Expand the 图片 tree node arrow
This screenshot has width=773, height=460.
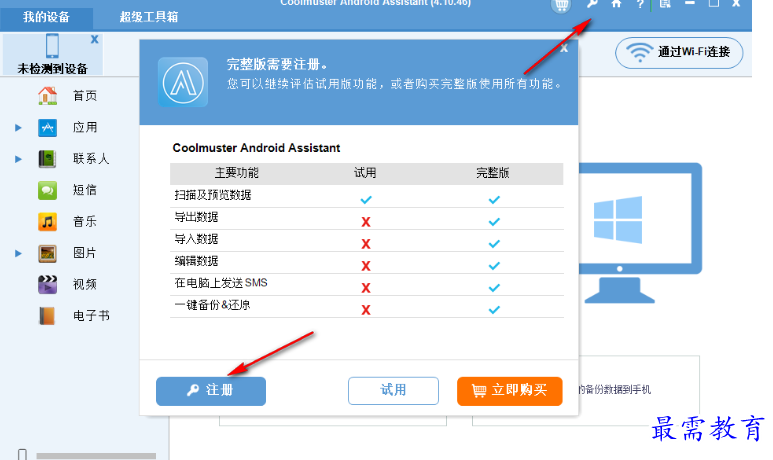[18, 253]
